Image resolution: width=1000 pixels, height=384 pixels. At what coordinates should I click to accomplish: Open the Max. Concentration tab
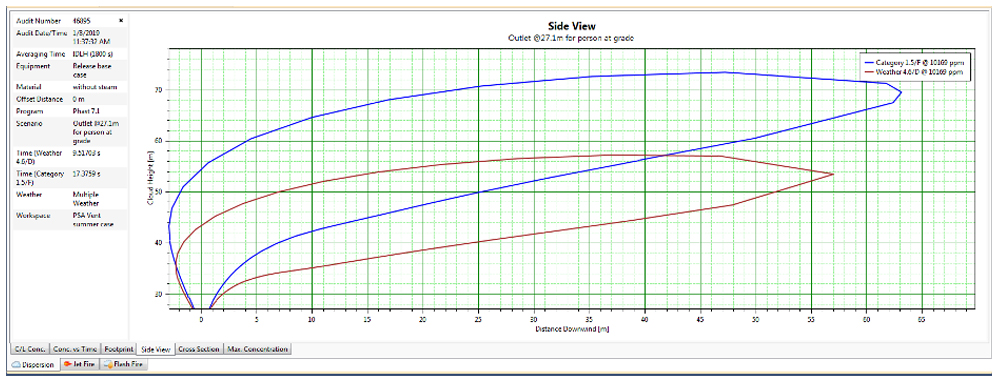click(258, 349)
